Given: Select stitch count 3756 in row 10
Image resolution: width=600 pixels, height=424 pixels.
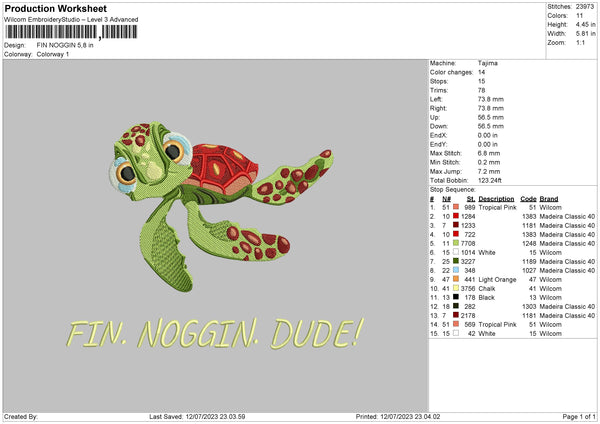Looking at the screenshot, I should pos(468,289).
